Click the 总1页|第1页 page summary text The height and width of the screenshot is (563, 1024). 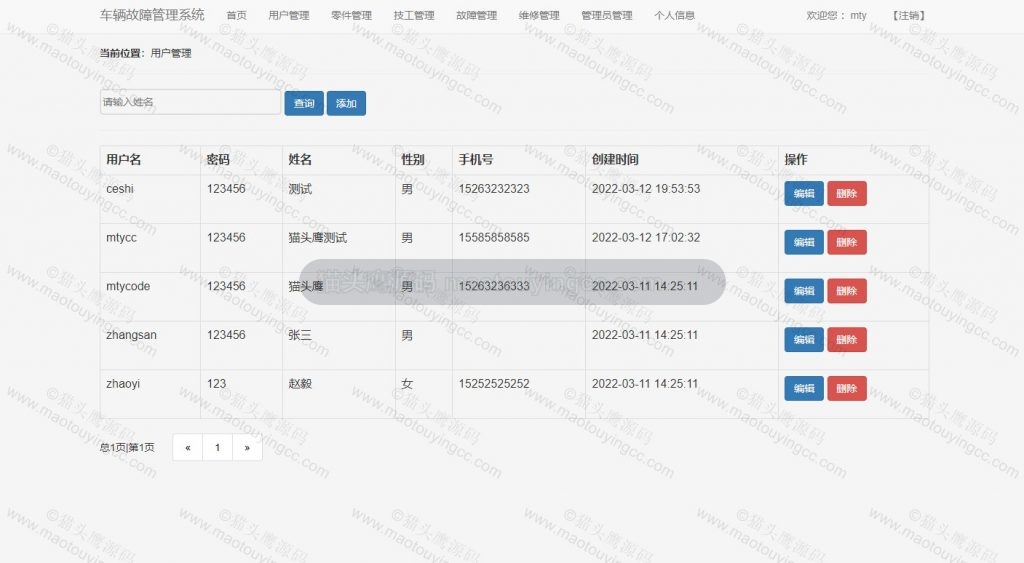point(127,447)
